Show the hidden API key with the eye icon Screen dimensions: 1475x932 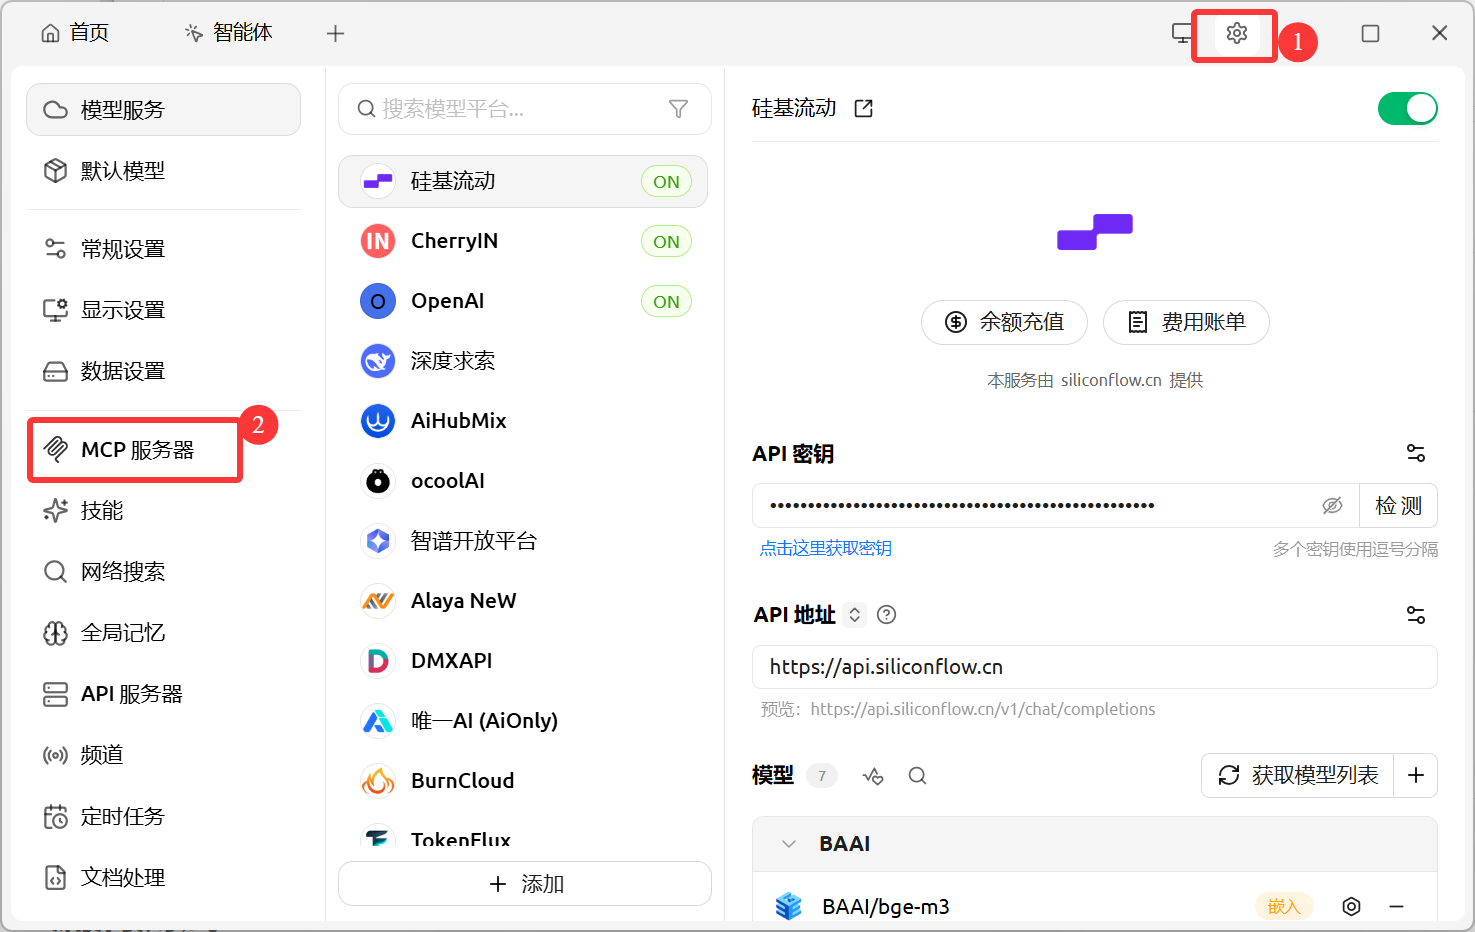click(x=1332, y=506)
